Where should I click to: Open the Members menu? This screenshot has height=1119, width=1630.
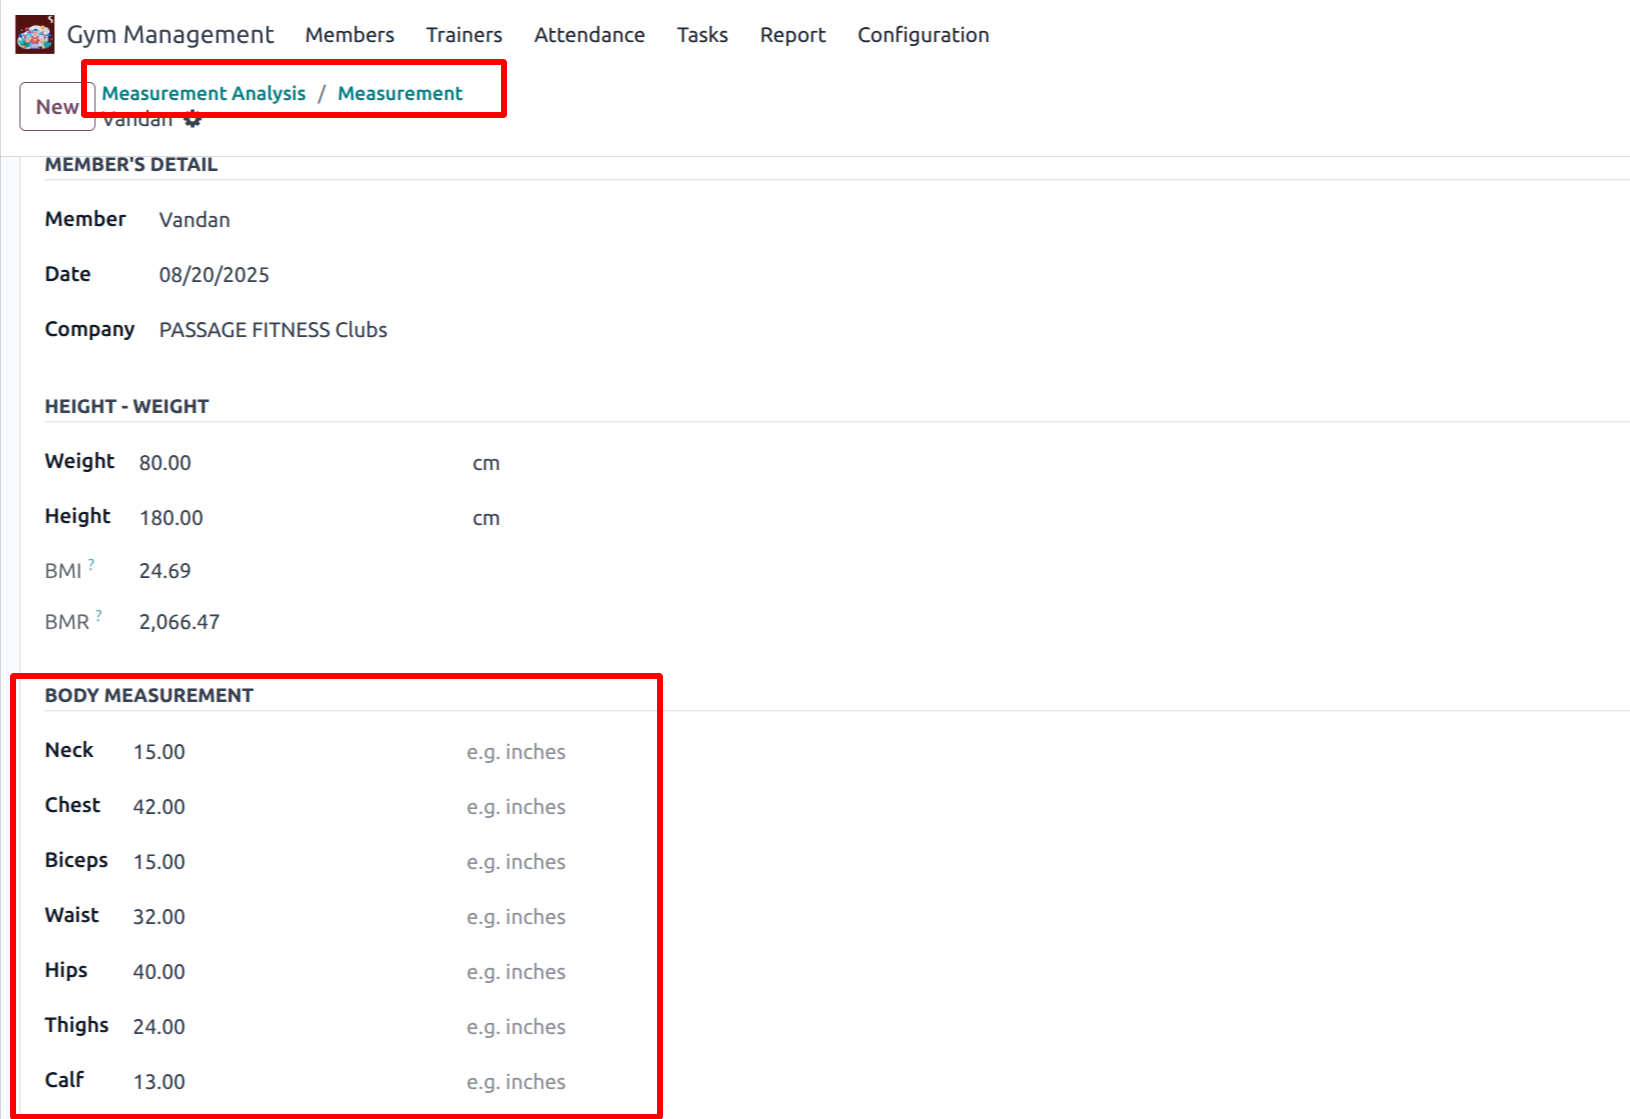click(x=349, y=35)
